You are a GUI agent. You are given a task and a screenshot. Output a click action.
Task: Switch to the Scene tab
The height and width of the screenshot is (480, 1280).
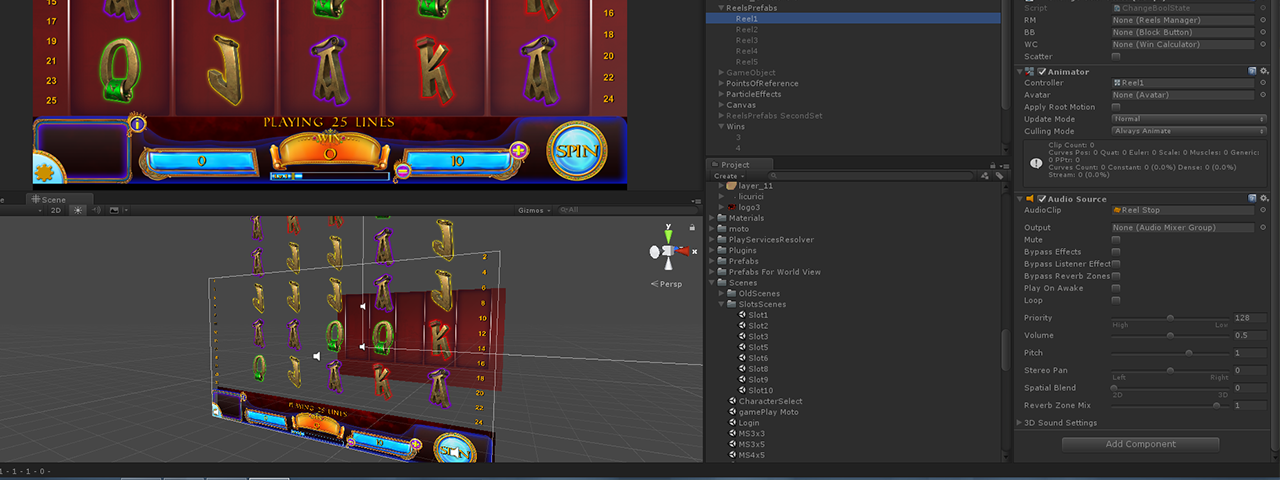(53, 200)
